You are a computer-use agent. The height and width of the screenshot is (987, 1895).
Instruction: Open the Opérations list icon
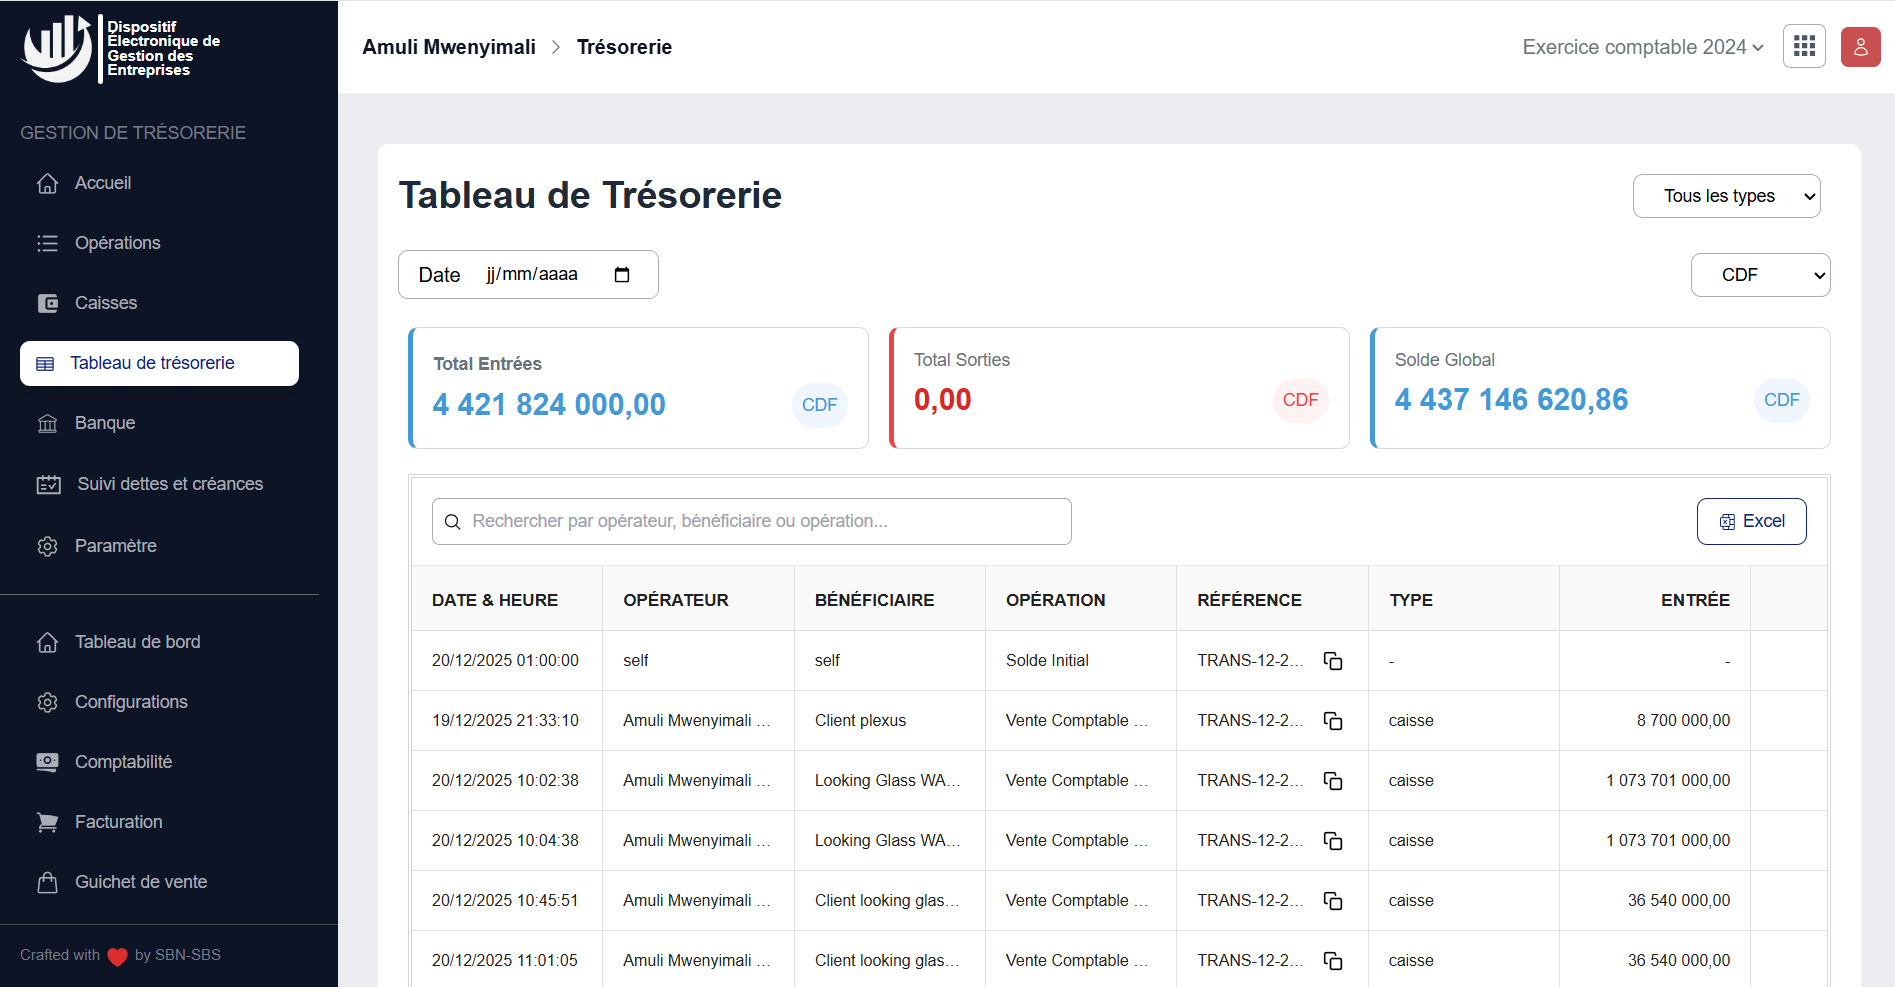47,243
